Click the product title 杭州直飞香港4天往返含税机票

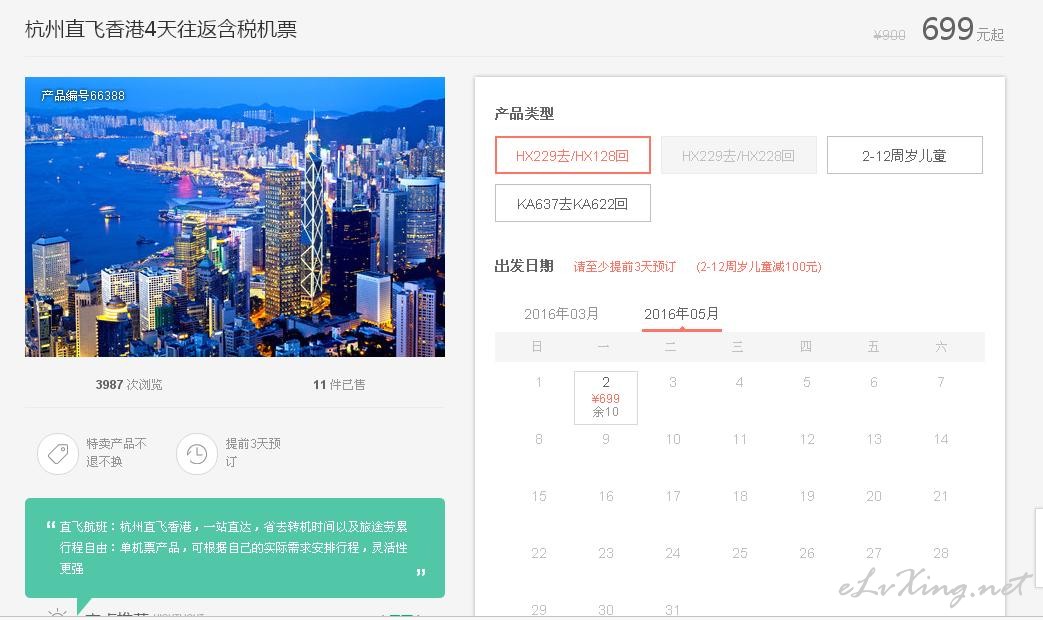(x=161, y=29)
